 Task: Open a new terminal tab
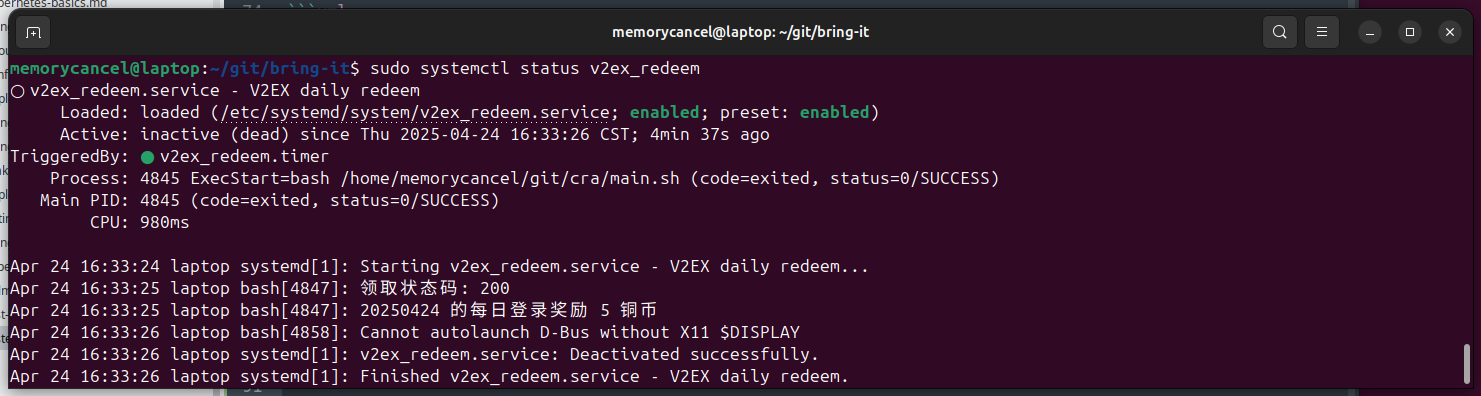(x=33, y=32)
